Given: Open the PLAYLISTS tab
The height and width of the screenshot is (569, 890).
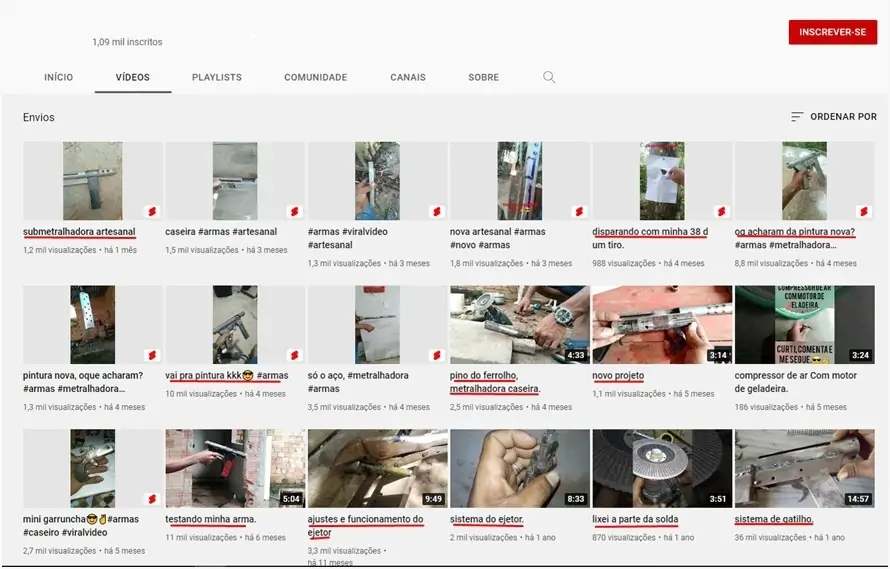Looking at the screenshot, I should [x=217, y=77].
